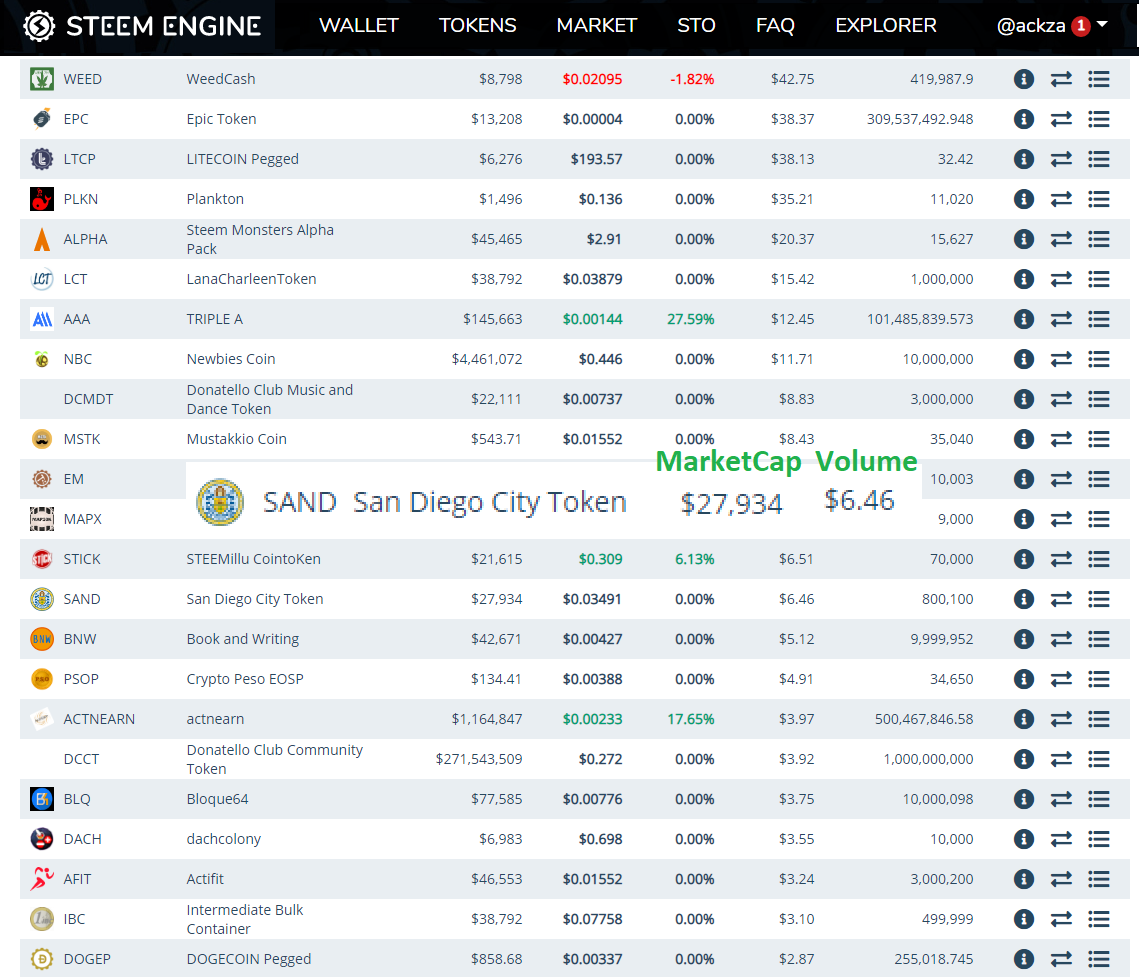Open list icon for AFIT row
1139x977 pixels.
click(x=1099, y=879)
